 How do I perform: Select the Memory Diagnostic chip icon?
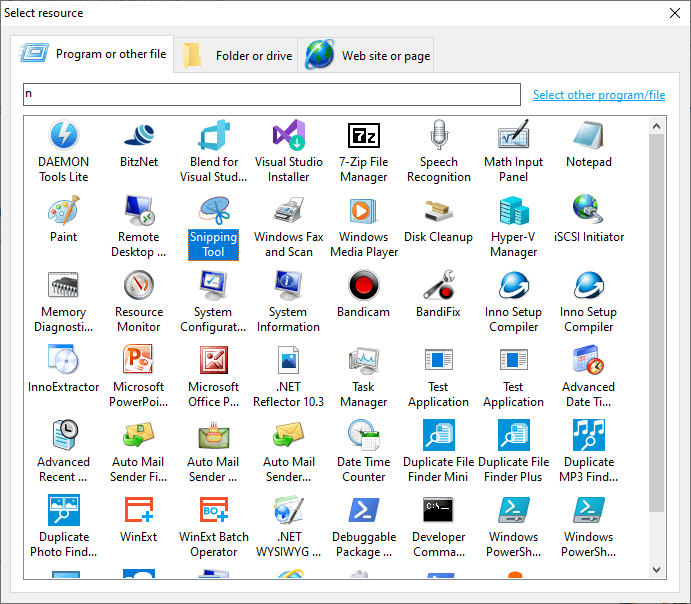64,285
